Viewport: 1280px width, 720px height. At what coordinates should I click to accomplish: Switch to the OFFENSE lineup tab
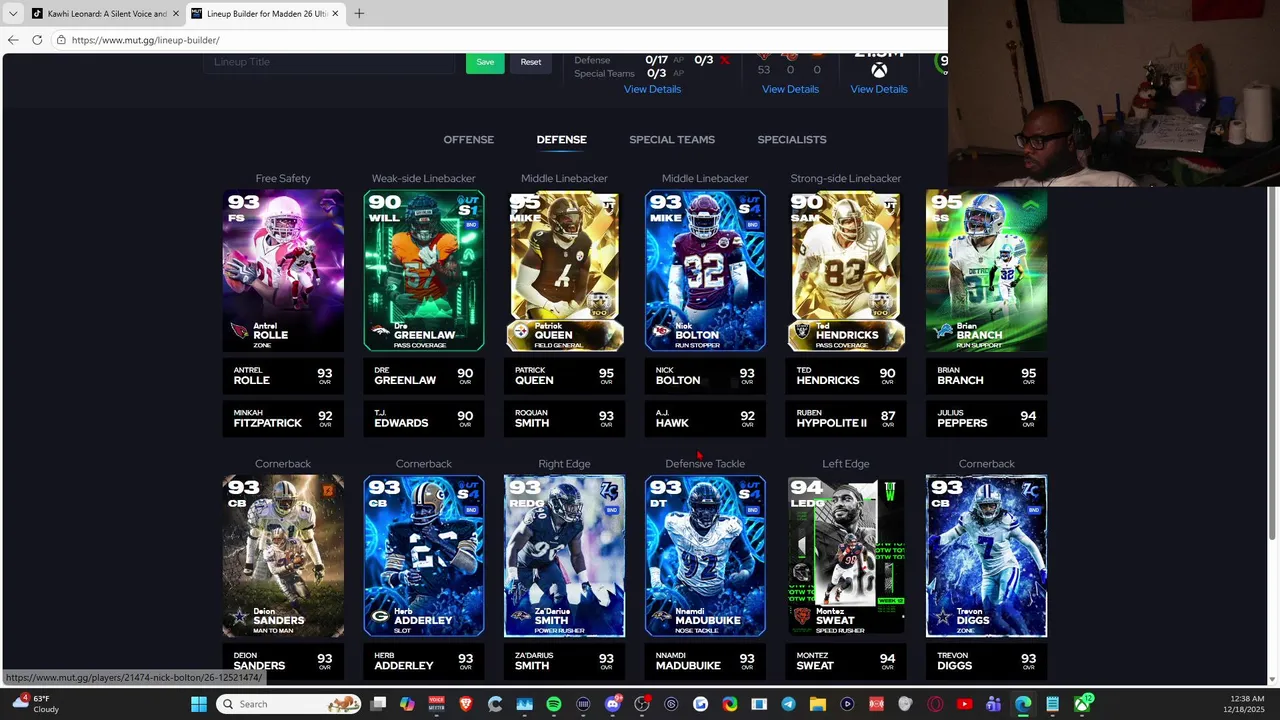[x=469, y=139]
